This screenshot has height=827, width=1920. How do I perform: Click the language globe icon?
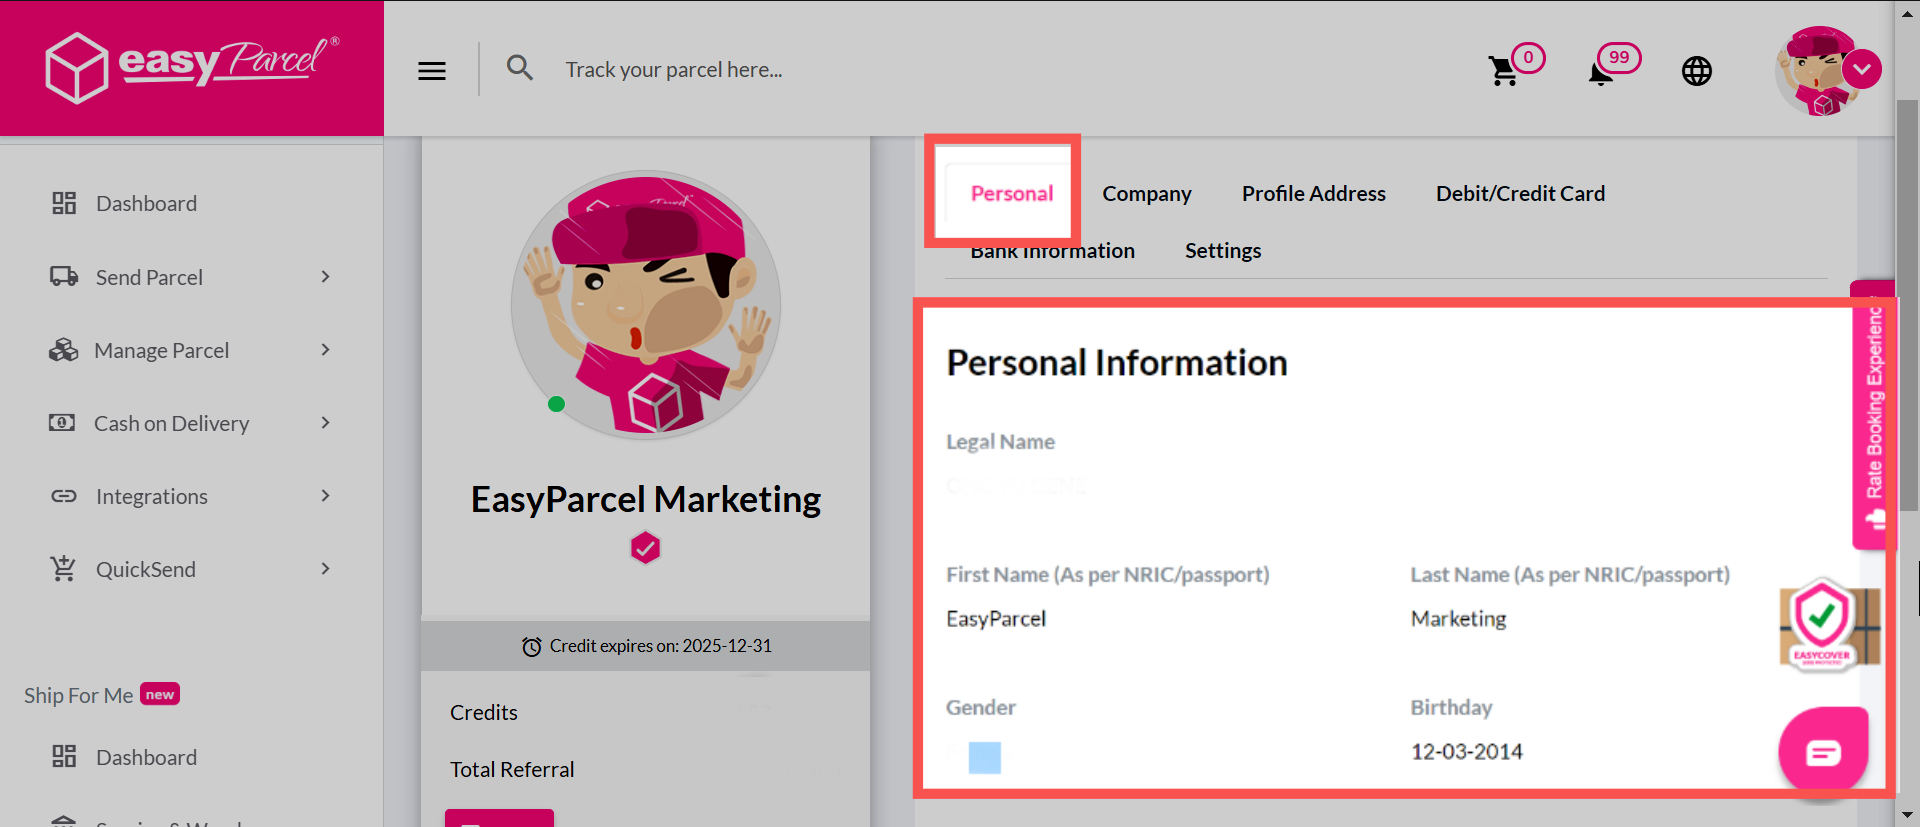pos(1697,71)
